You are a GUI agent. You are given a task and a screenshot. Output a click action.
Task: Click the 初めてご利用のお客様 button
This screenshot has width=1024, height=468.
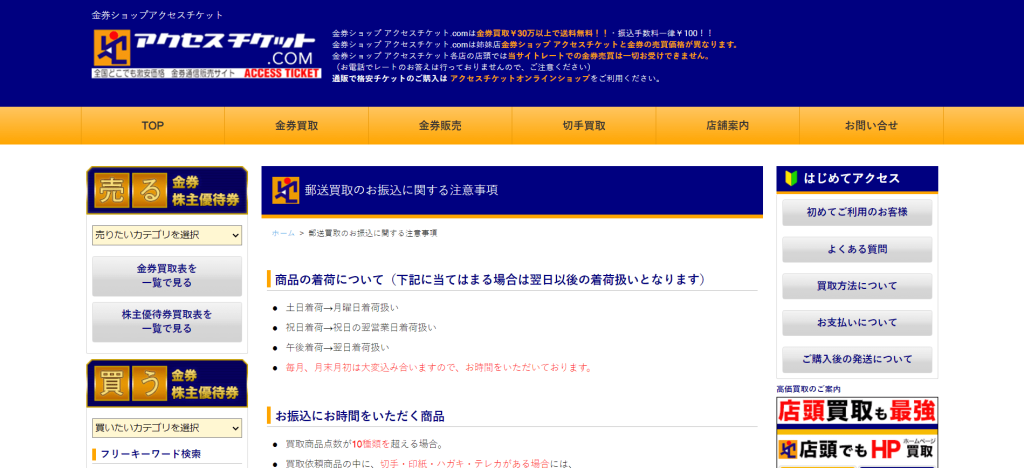tap(857, 212)
